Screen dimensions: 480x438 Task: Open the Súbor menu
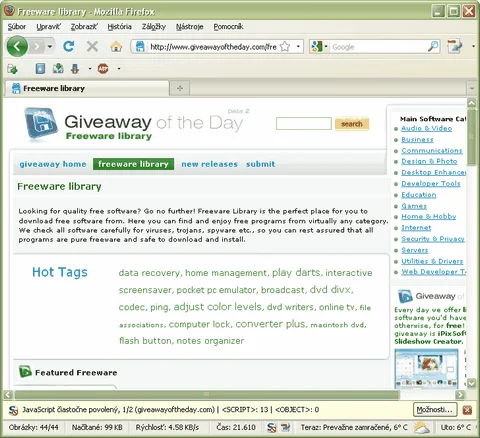click(17, 27)
